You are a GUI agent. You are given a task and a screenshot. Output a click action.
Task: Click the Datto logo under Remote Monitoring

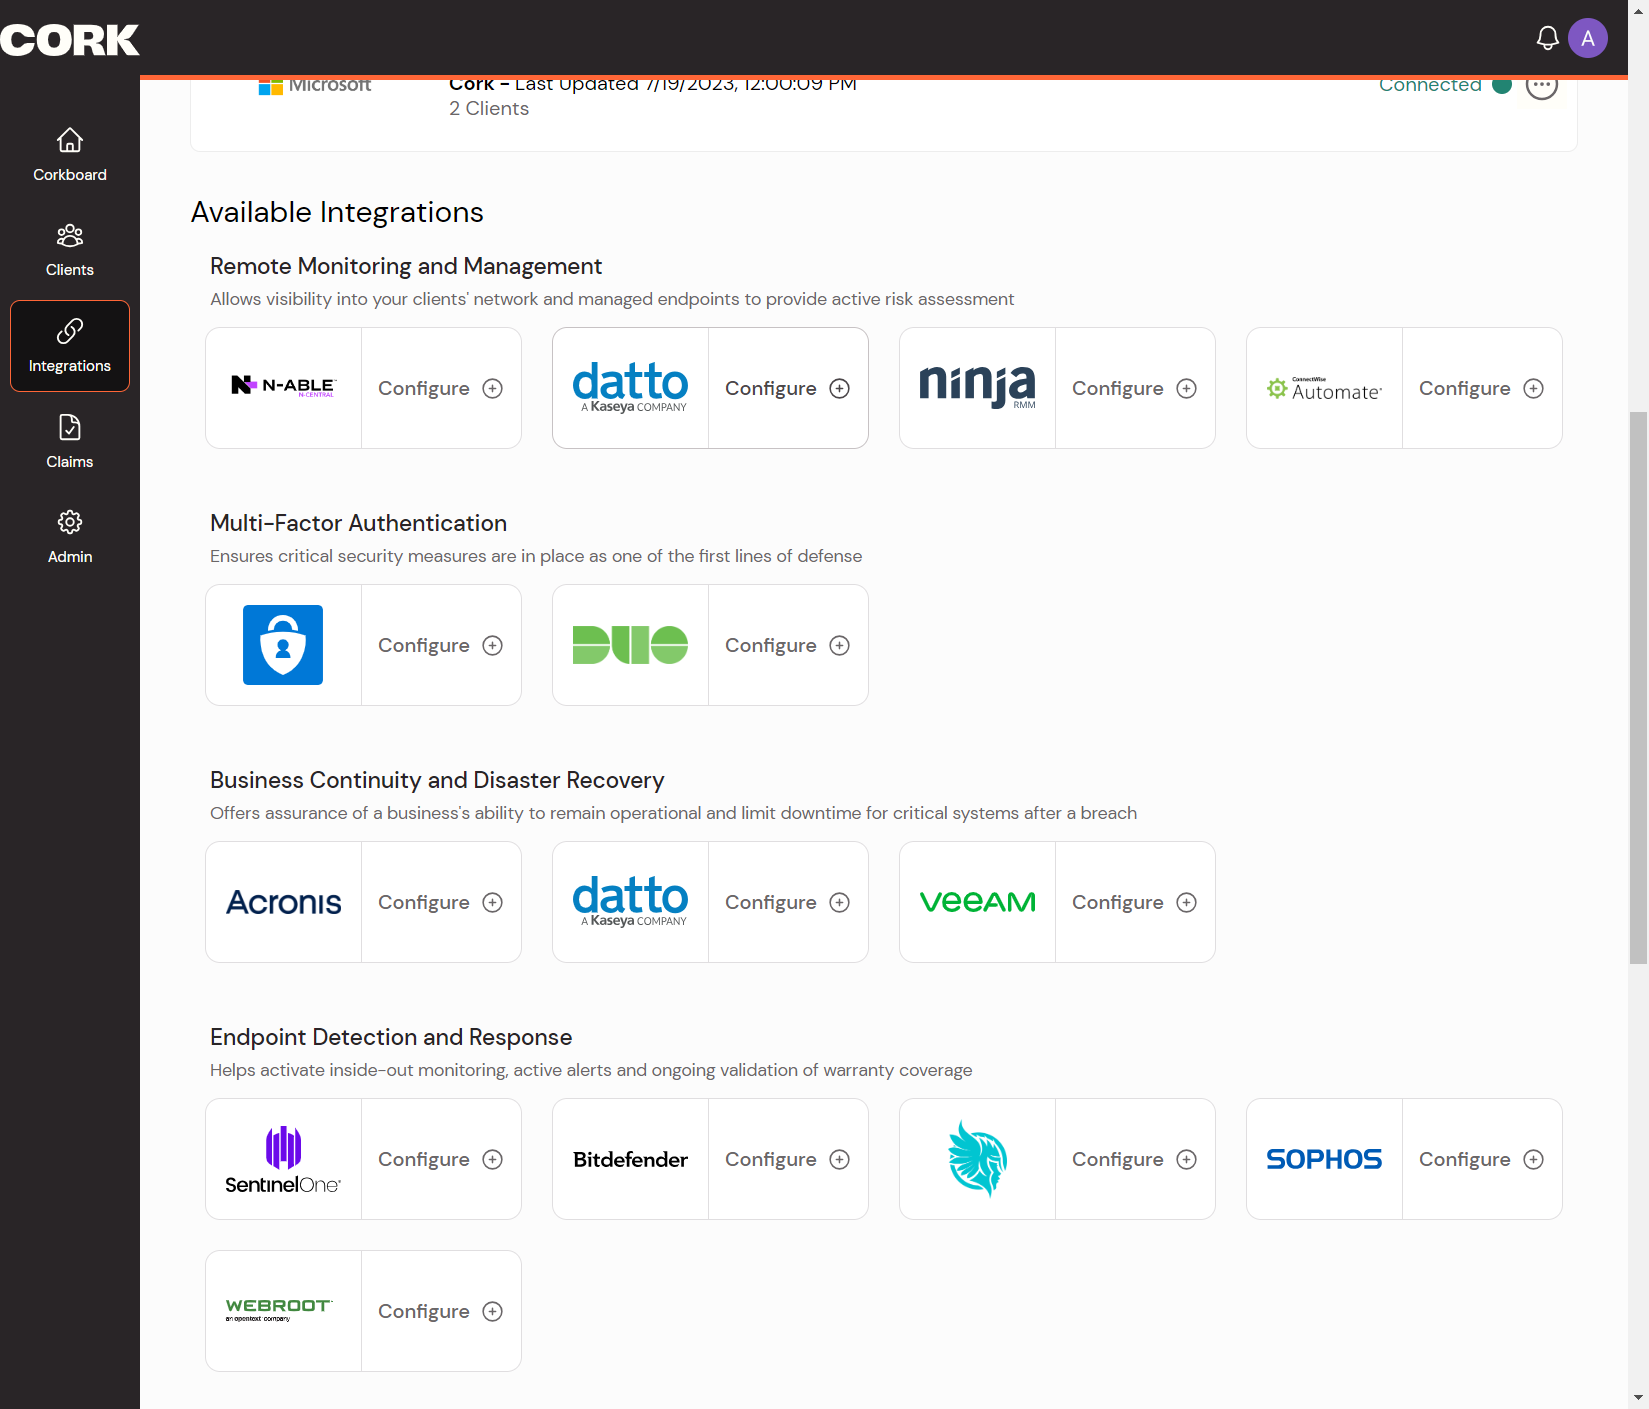point(631,388)
